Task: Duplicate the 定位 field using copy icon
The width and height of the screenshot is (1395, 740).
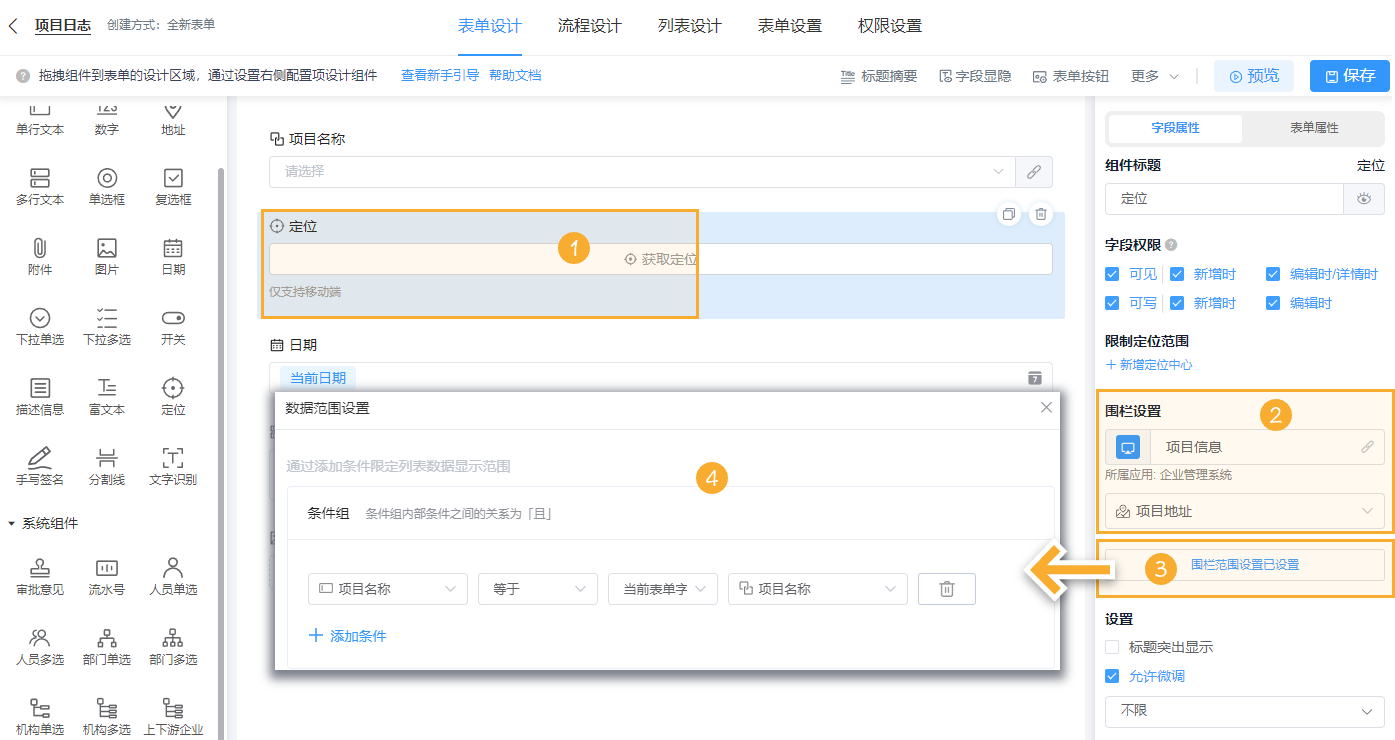Action: [x=1009, y=214]
